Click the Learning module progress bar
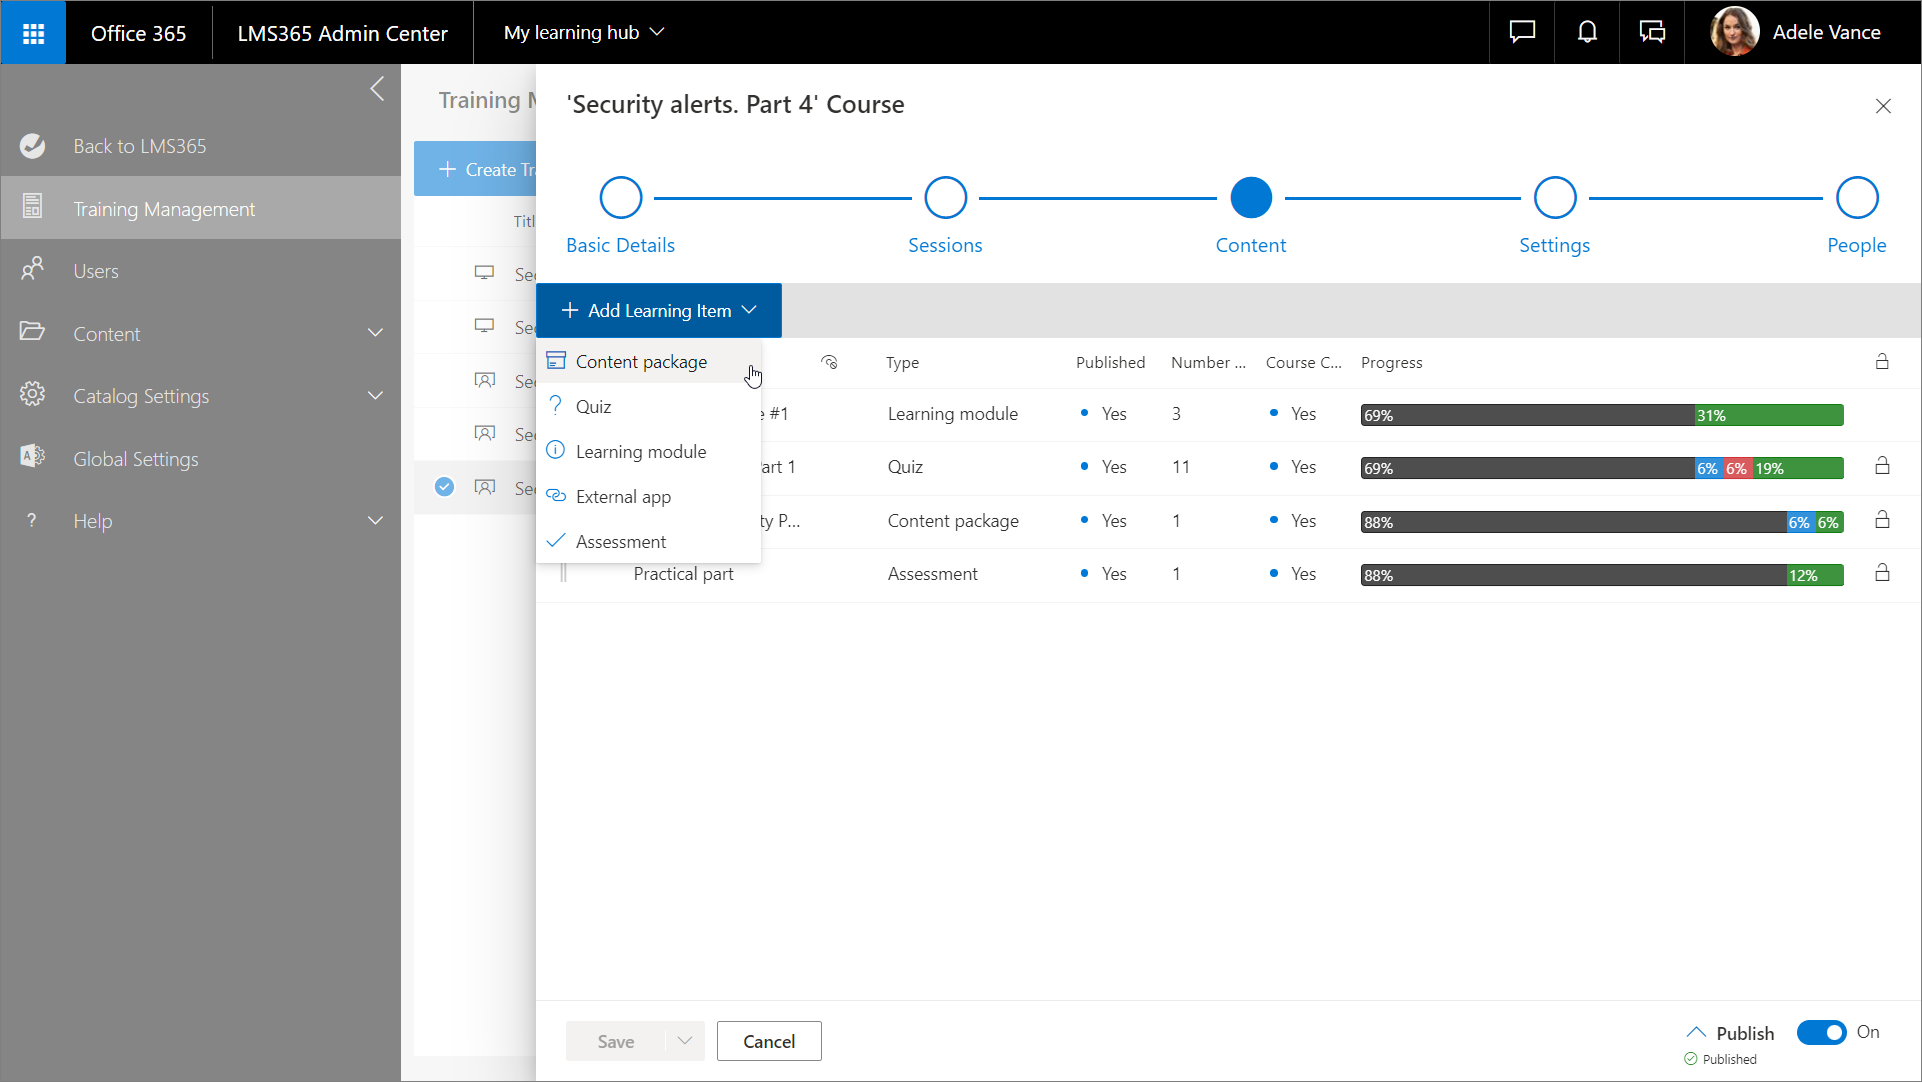This screenshot has width=1922, height=1082. [1601, 415]
